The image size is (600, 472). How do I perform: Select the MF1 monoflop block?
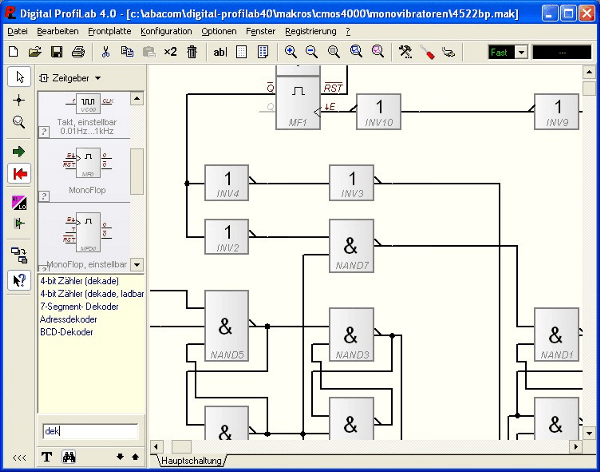[x=298, y=103]
